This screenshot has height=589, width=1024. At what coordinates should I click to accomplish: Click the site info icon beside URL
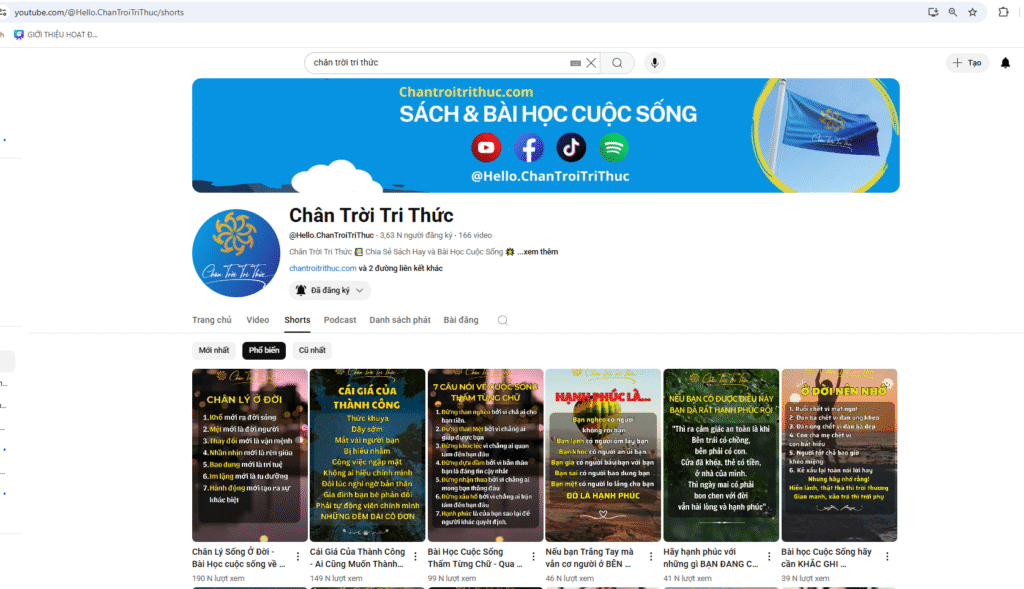(x=3, y=12)
